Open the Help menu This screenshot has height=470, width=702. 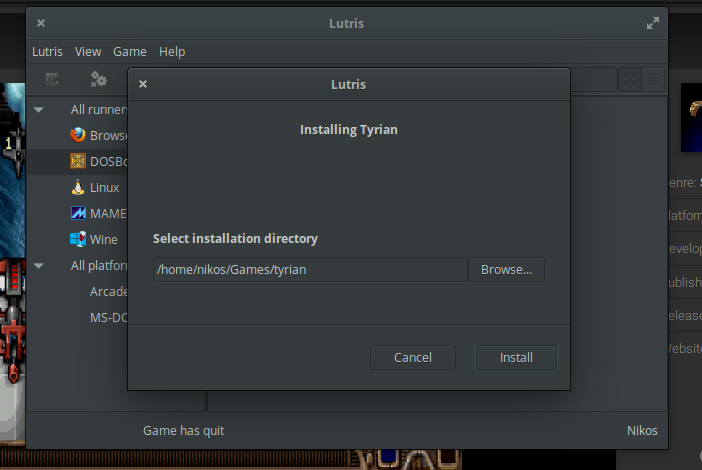[x=172, y=51]
